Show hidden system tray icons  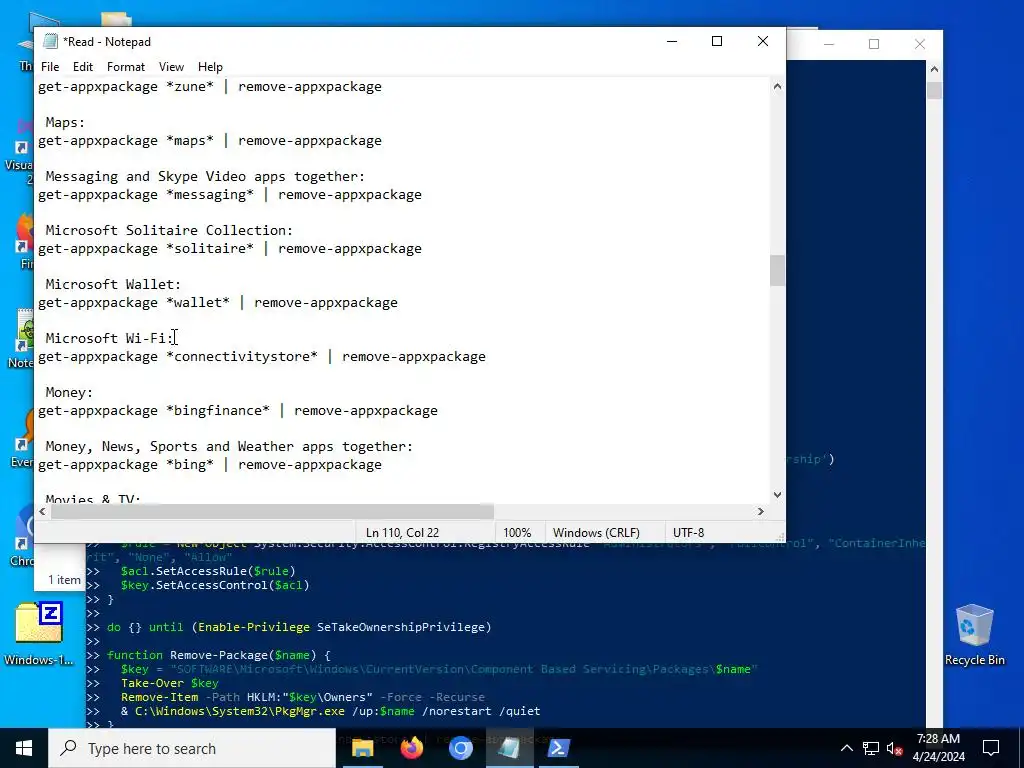tap(846, 748)
